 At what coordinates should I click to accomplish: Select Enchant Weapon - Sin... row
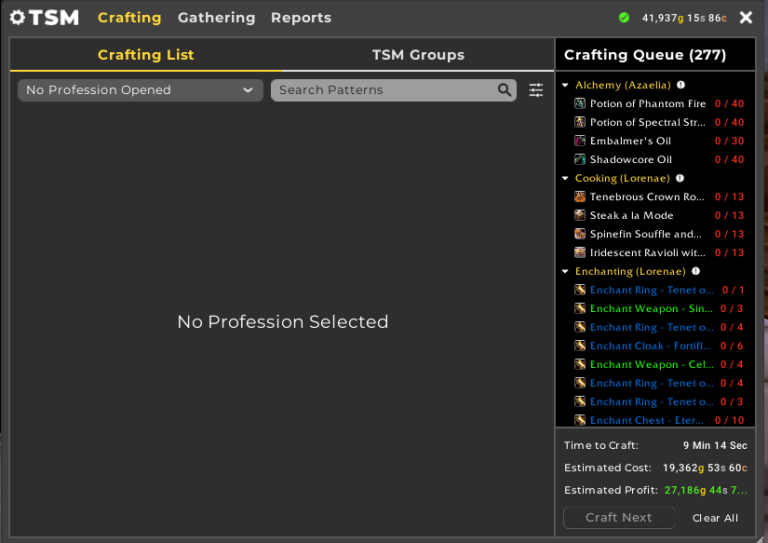655,308
